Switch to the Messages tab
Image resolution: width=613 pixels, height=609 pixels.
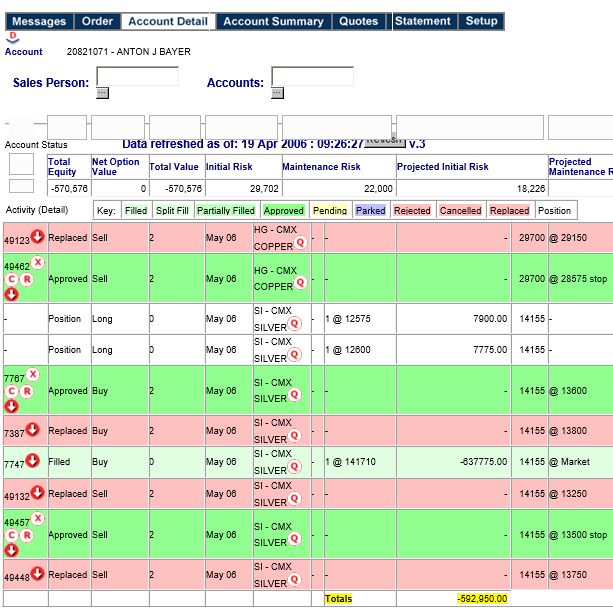[39, 21]
